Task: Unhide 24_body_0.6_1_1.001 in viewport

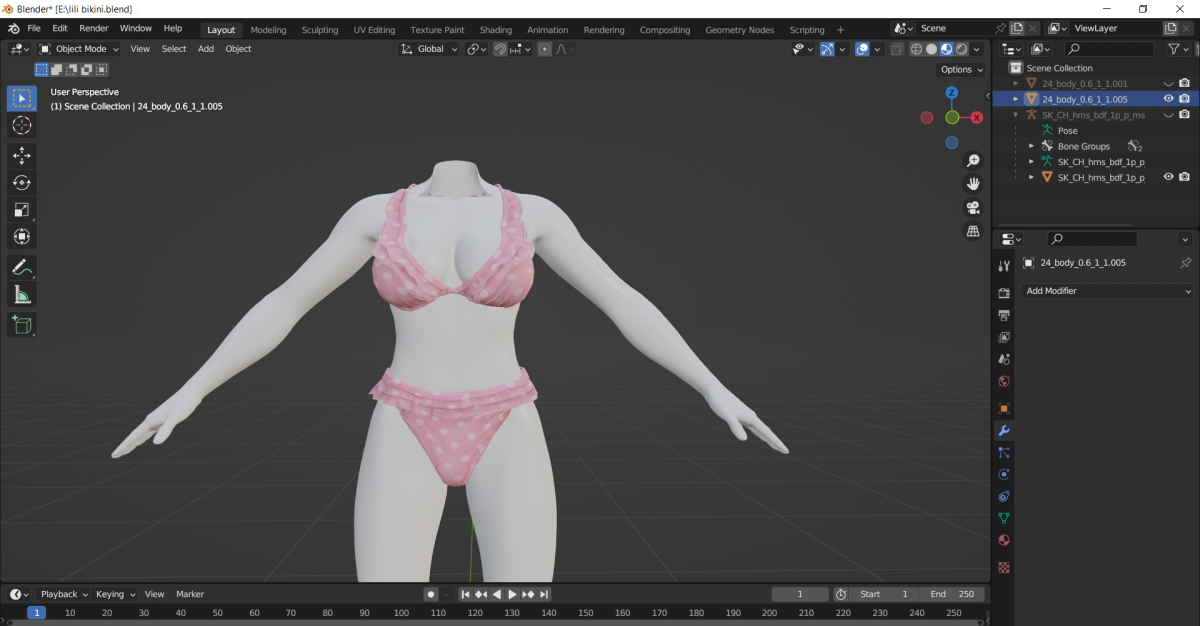Action: pos(1168,84)
